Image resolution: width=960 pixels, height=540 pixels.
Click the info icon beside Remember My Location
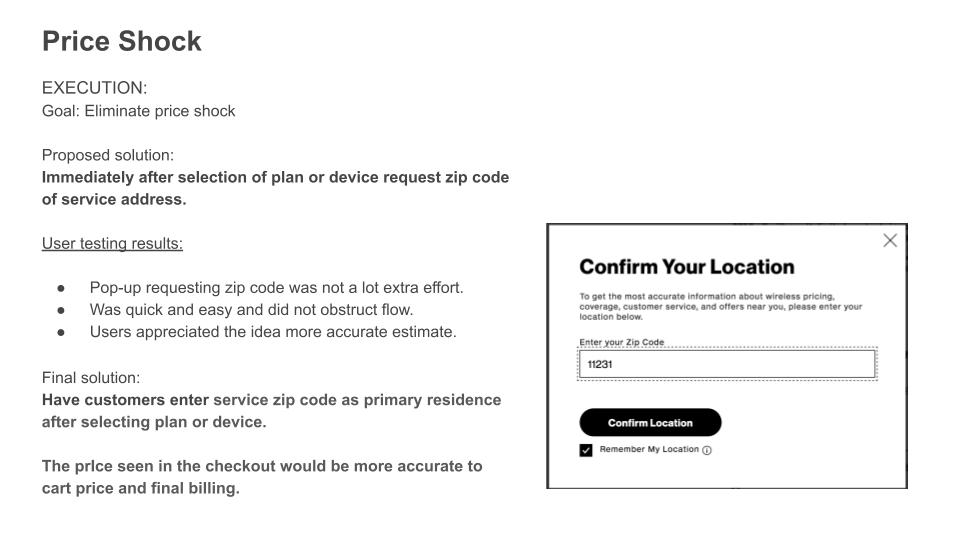707,450
